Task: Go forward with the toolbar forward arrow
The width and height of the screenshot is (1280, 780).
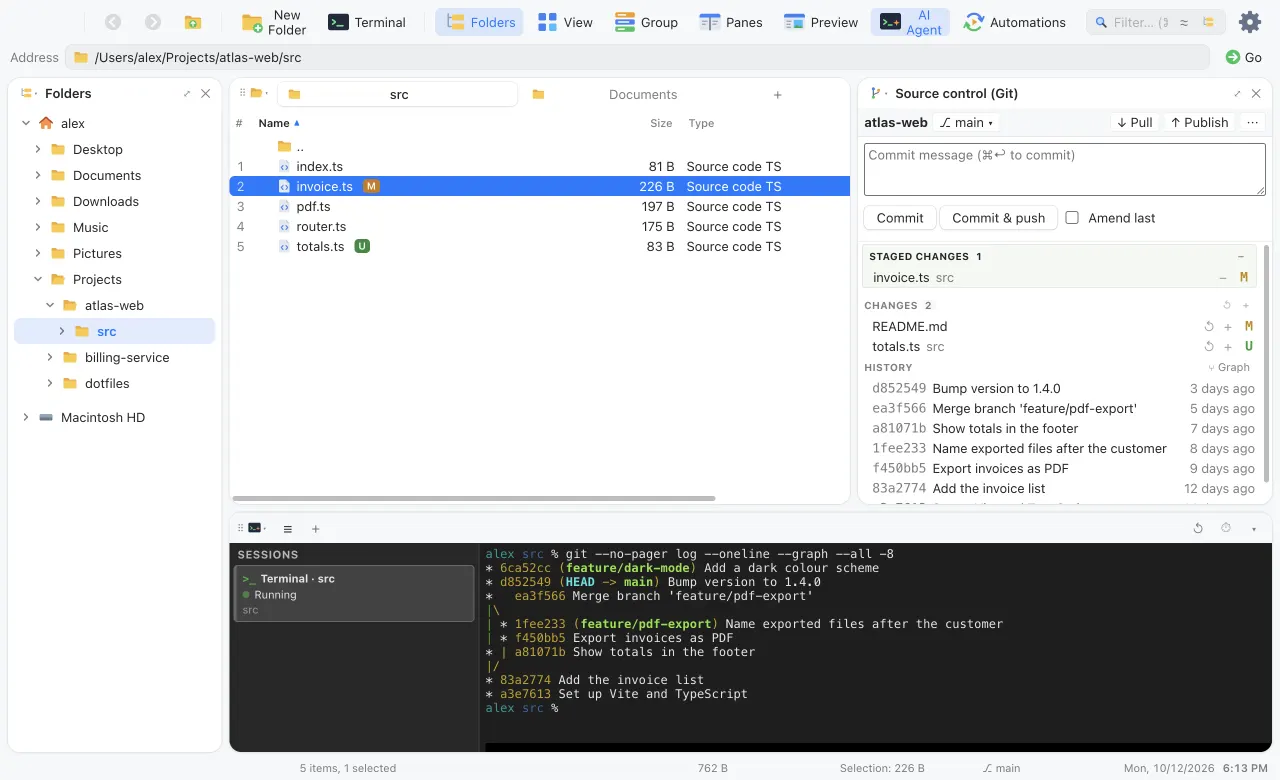Action: (x=153, y=22)
